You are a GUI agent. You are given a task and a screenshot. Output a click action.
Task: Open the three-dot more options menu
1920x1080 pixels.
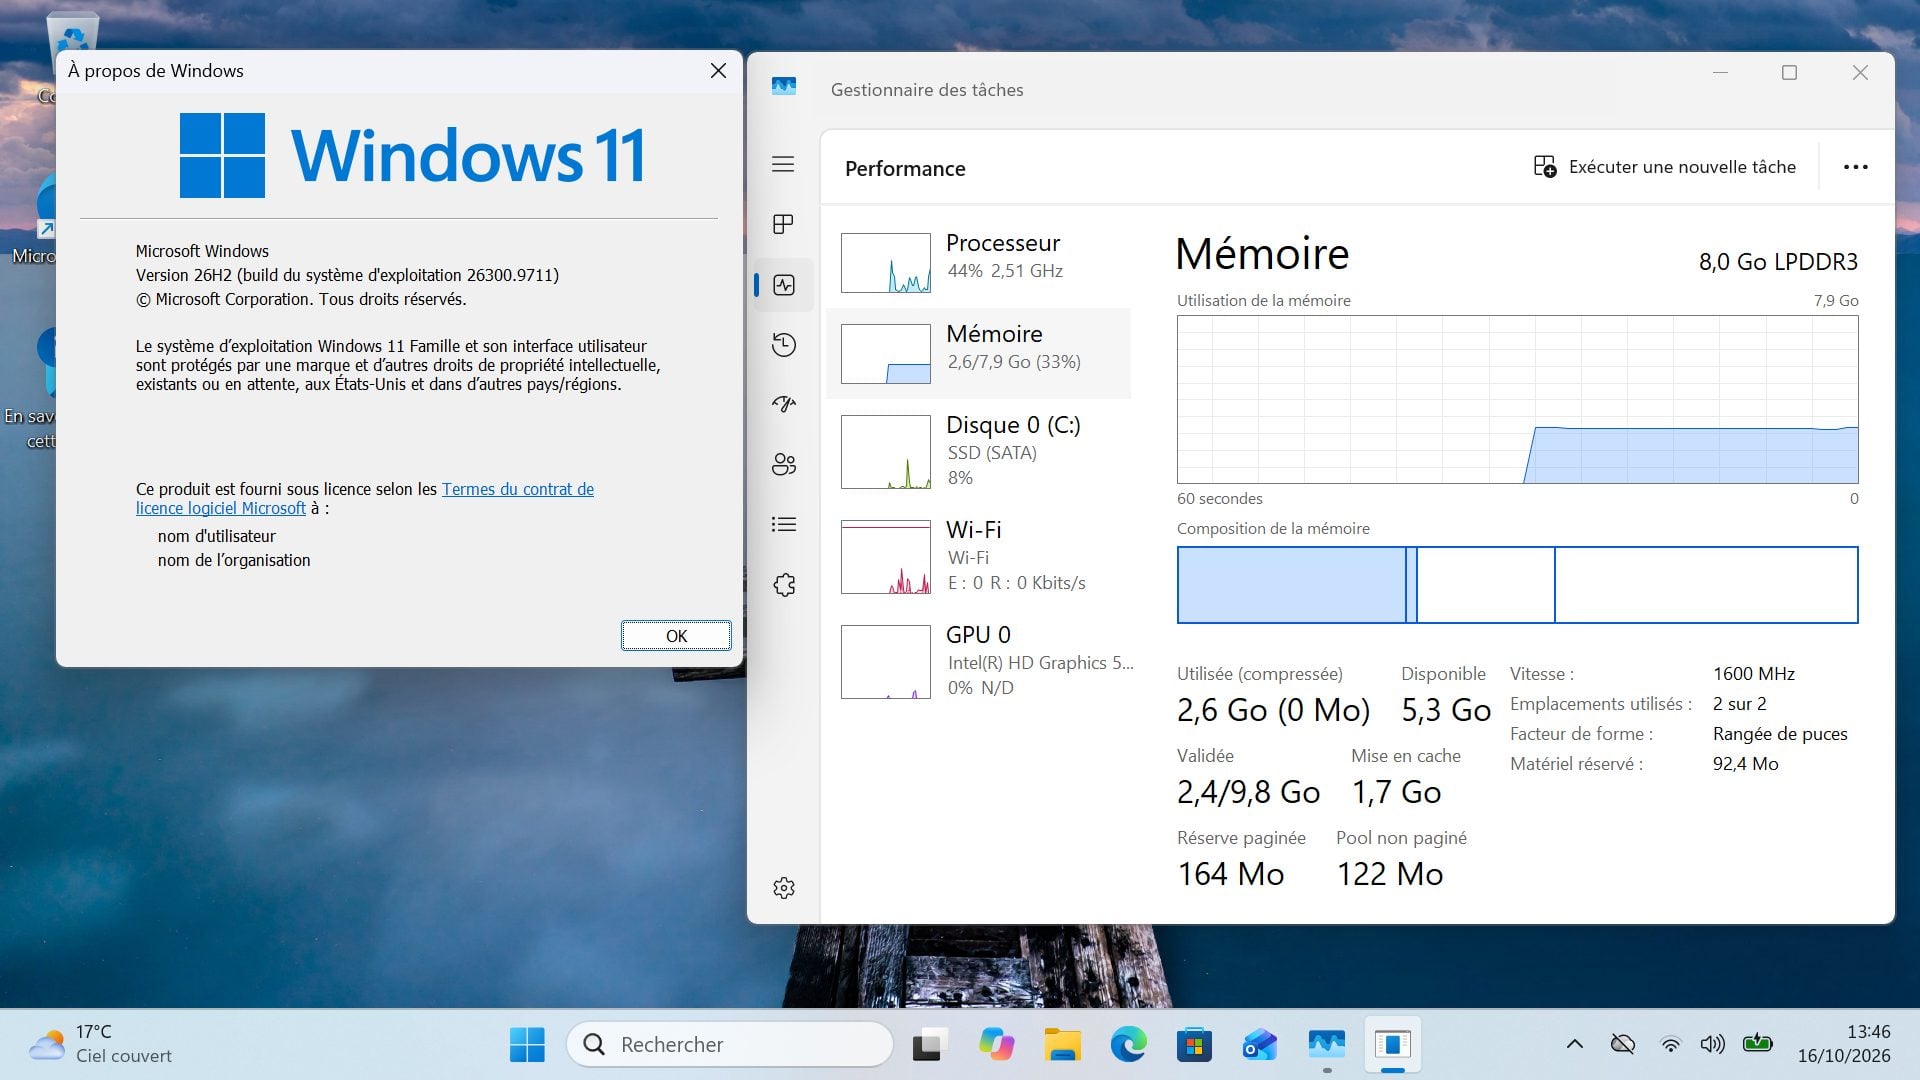[1855, 167]
